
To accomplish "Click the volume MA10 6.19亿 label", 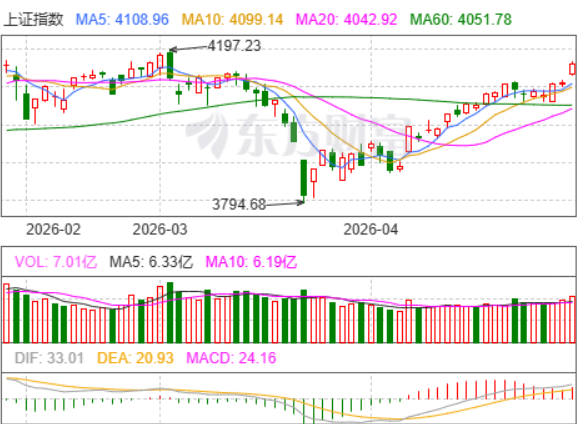I will pyautogui.click(x=251, y=262).
